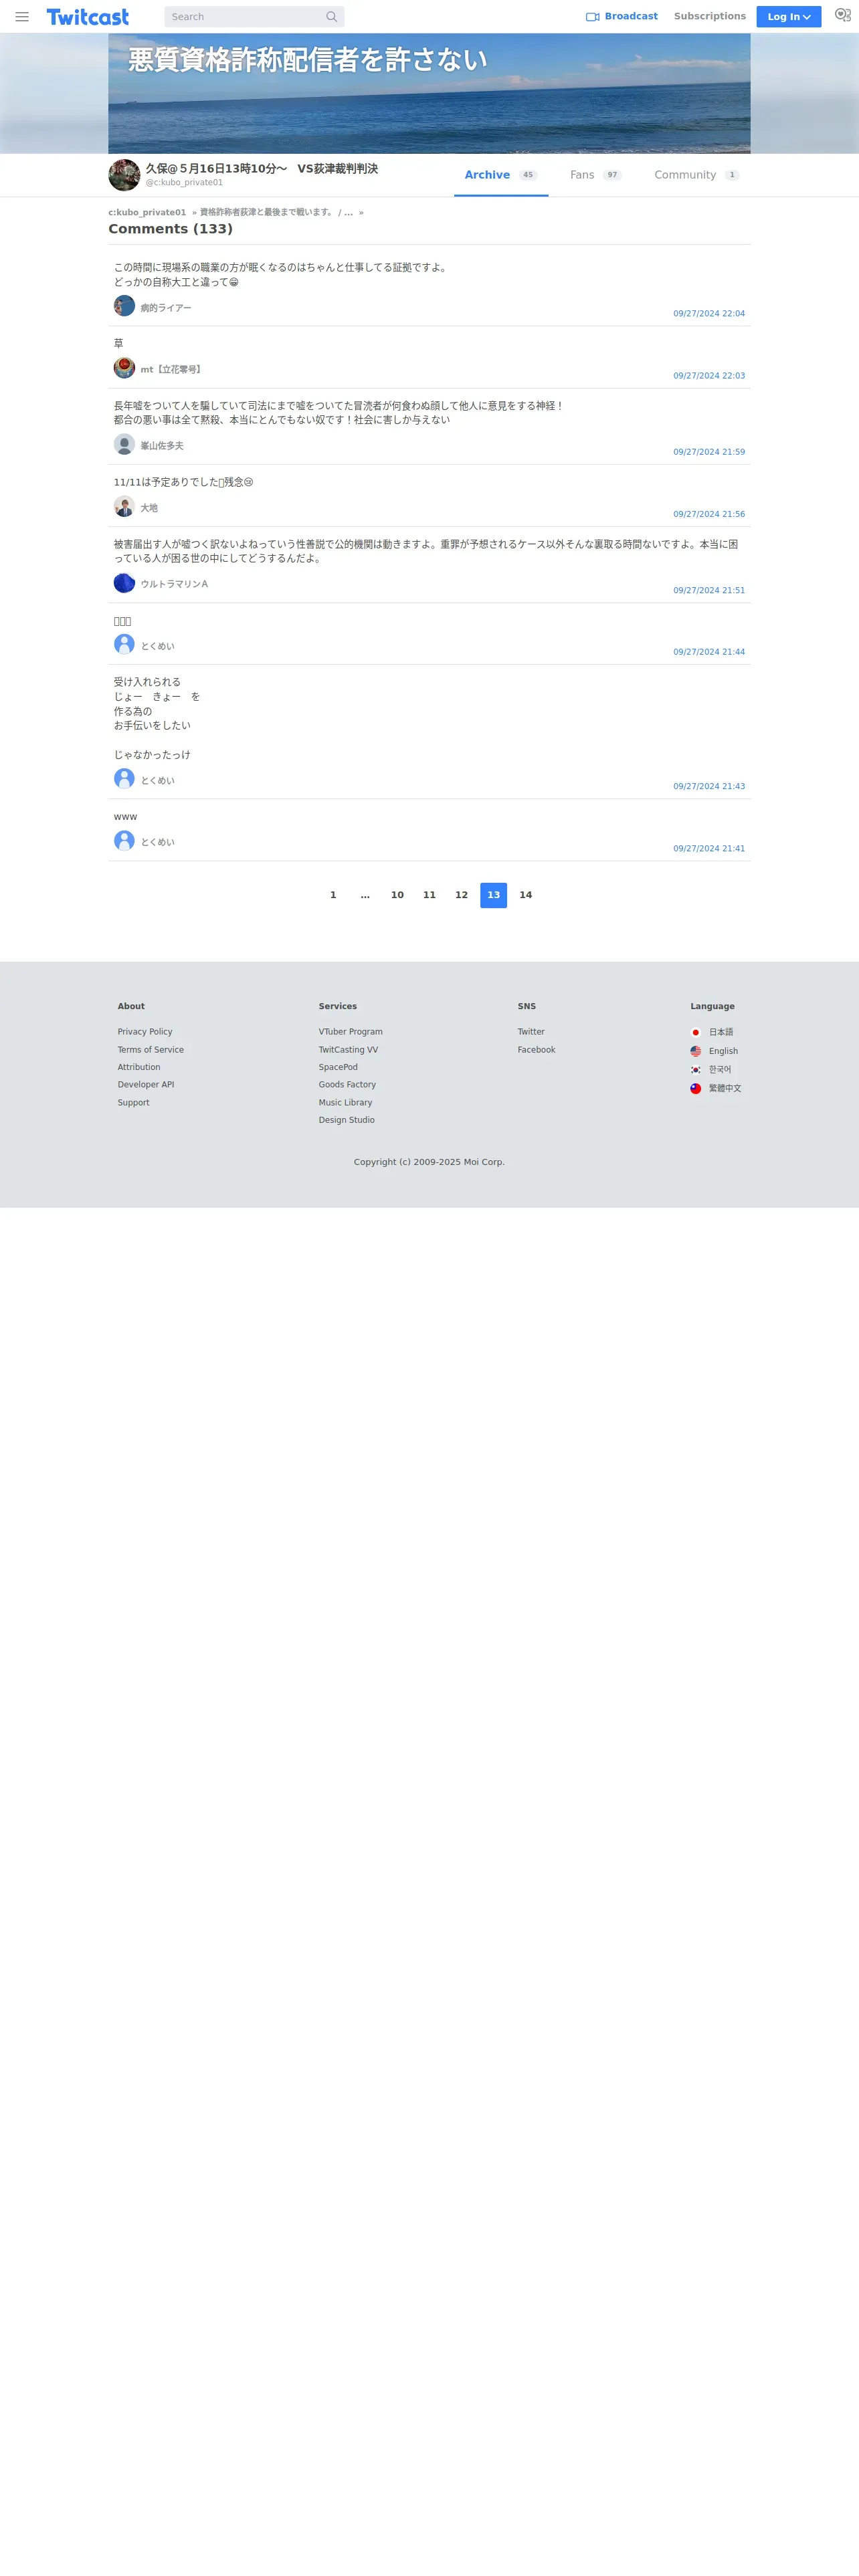Open Terms of Service link
The width and height of the screenshot is (859, 2576).
pos(151,1050)
